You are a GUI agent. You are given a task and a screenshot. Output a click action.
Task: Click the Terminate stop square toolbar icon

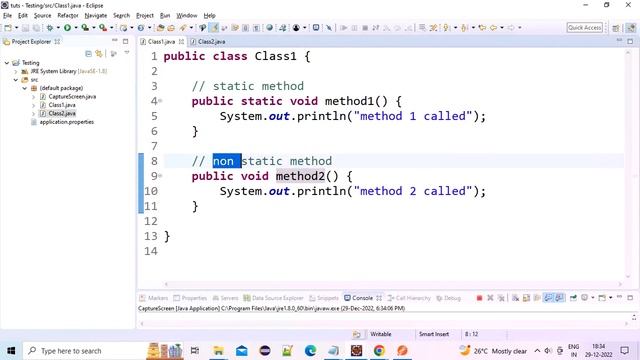[365, 28]
